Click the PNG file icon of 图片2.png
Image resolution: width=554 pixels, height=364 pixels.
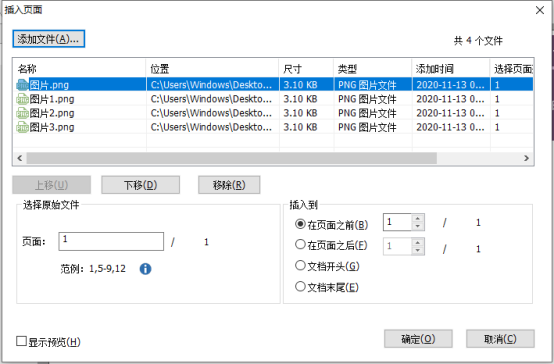pyautogui.click(x=22, y=113)
